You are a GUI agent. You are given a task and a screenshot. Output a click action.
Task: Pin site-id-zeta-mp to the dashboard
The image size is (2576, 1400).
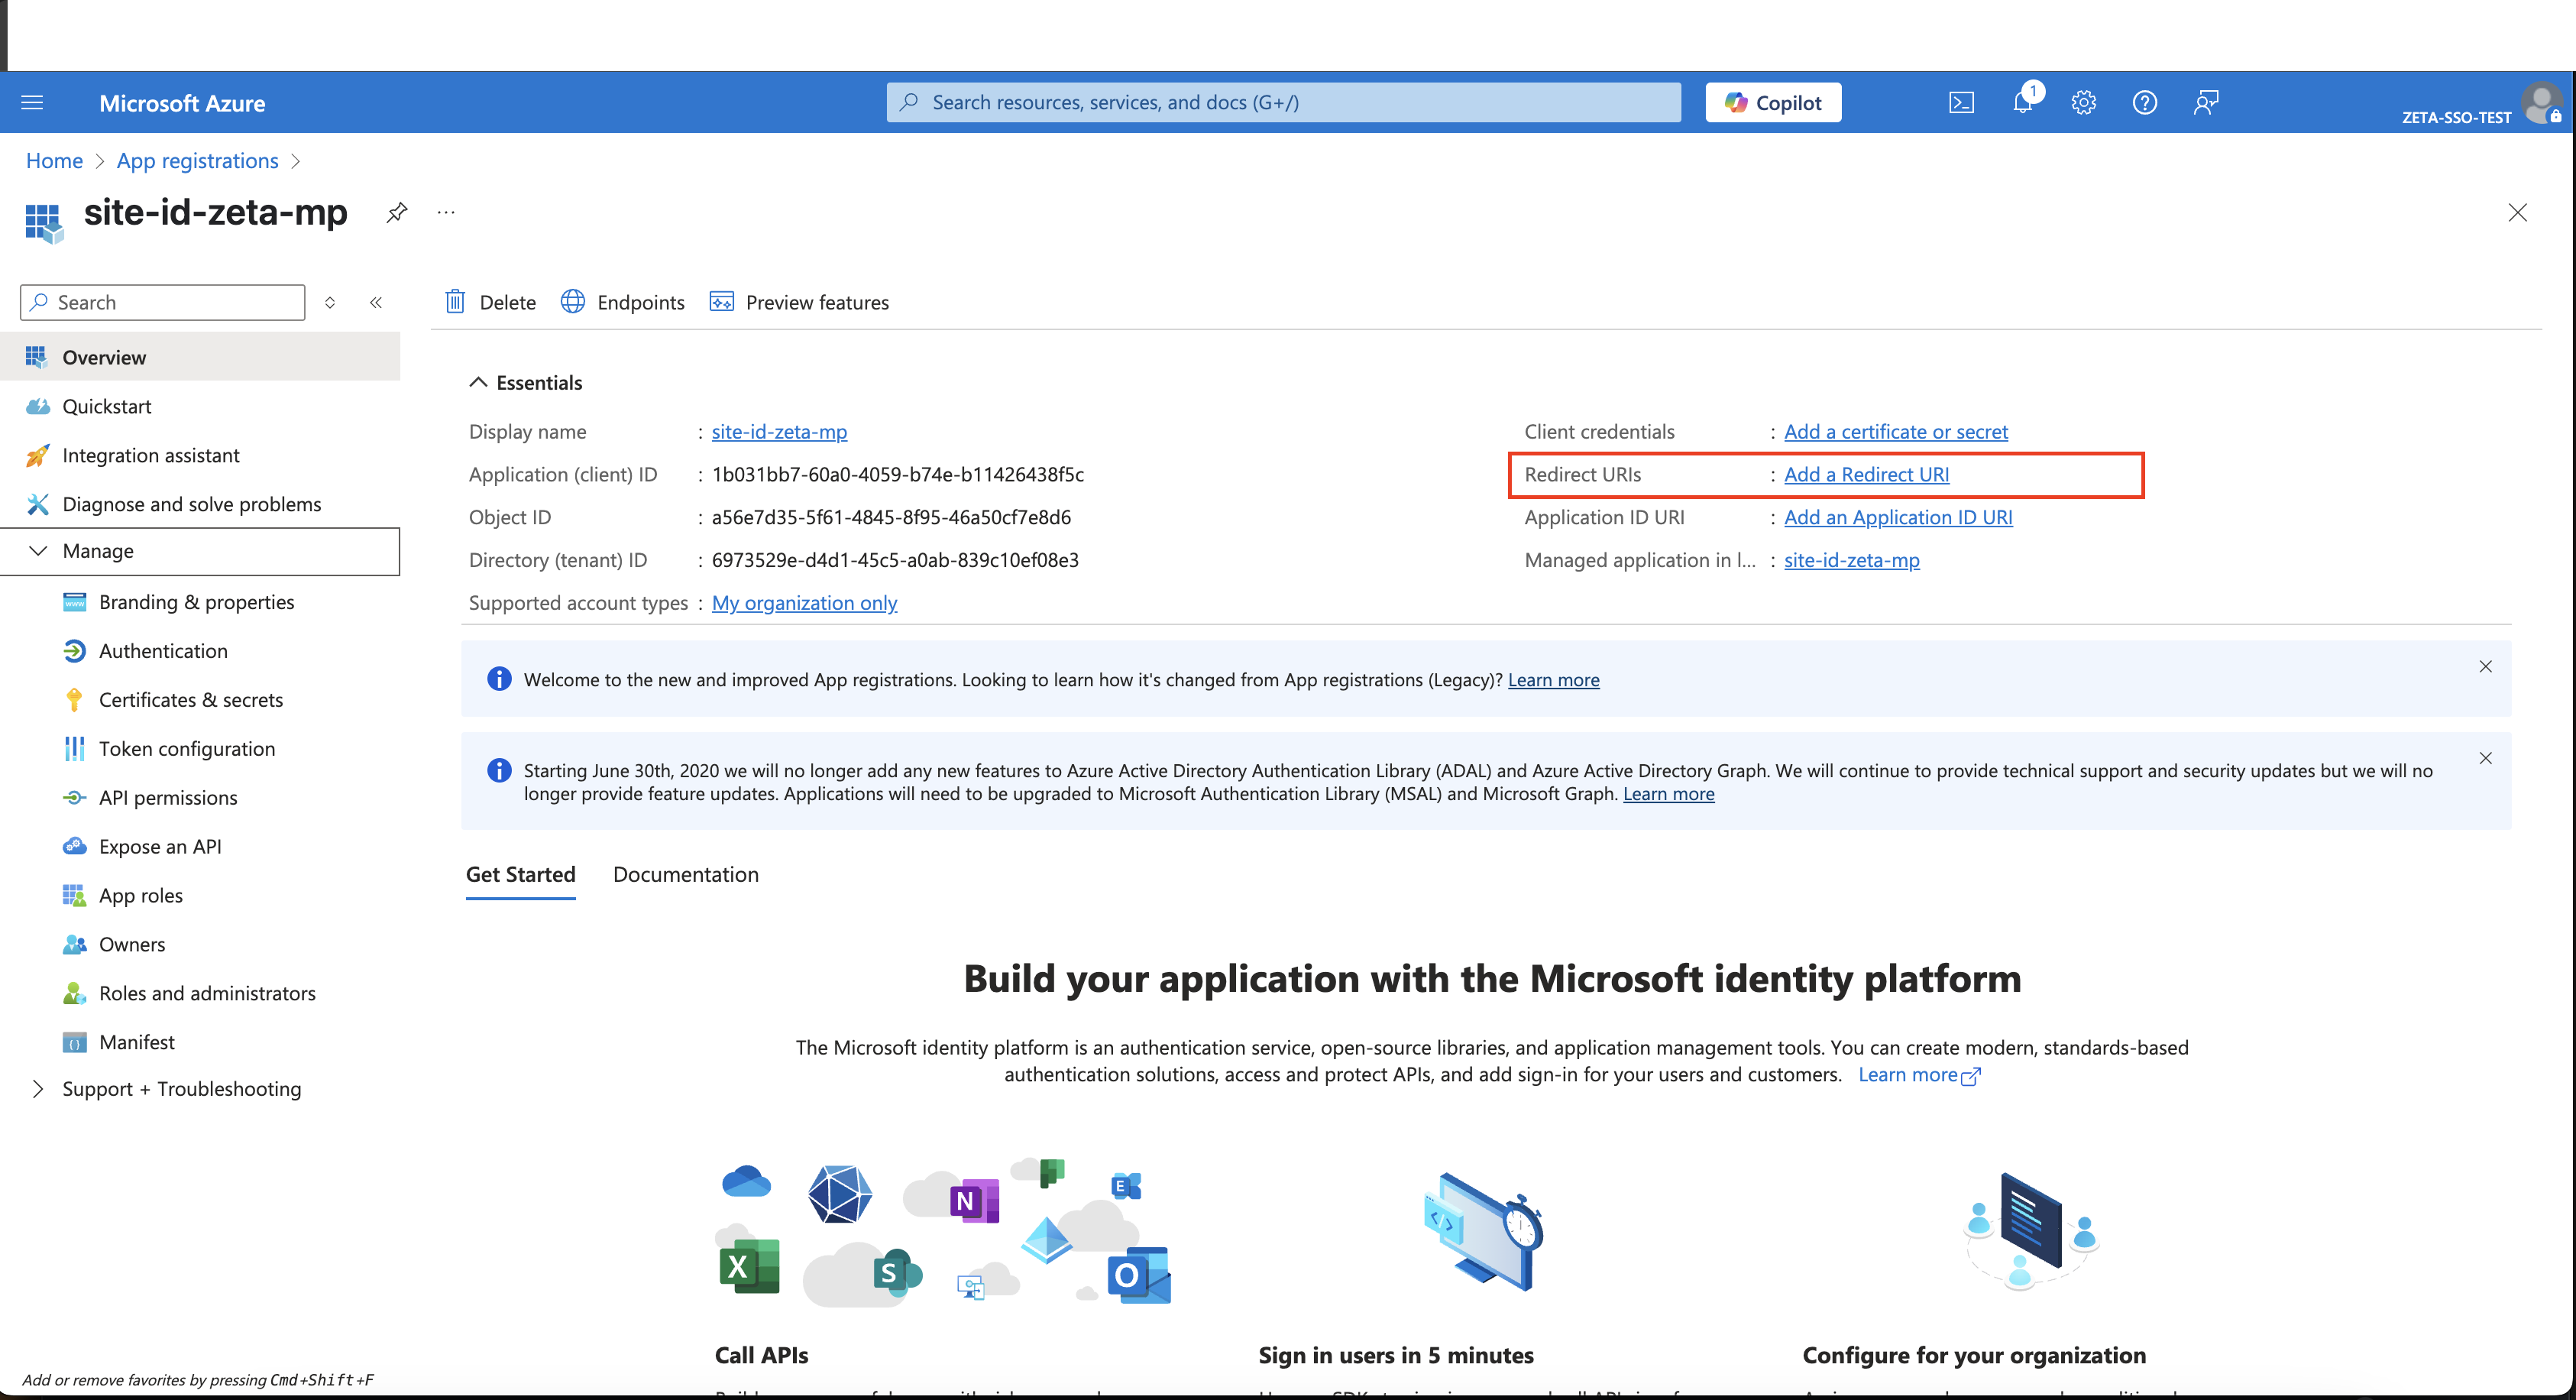(x=396, y=212)
